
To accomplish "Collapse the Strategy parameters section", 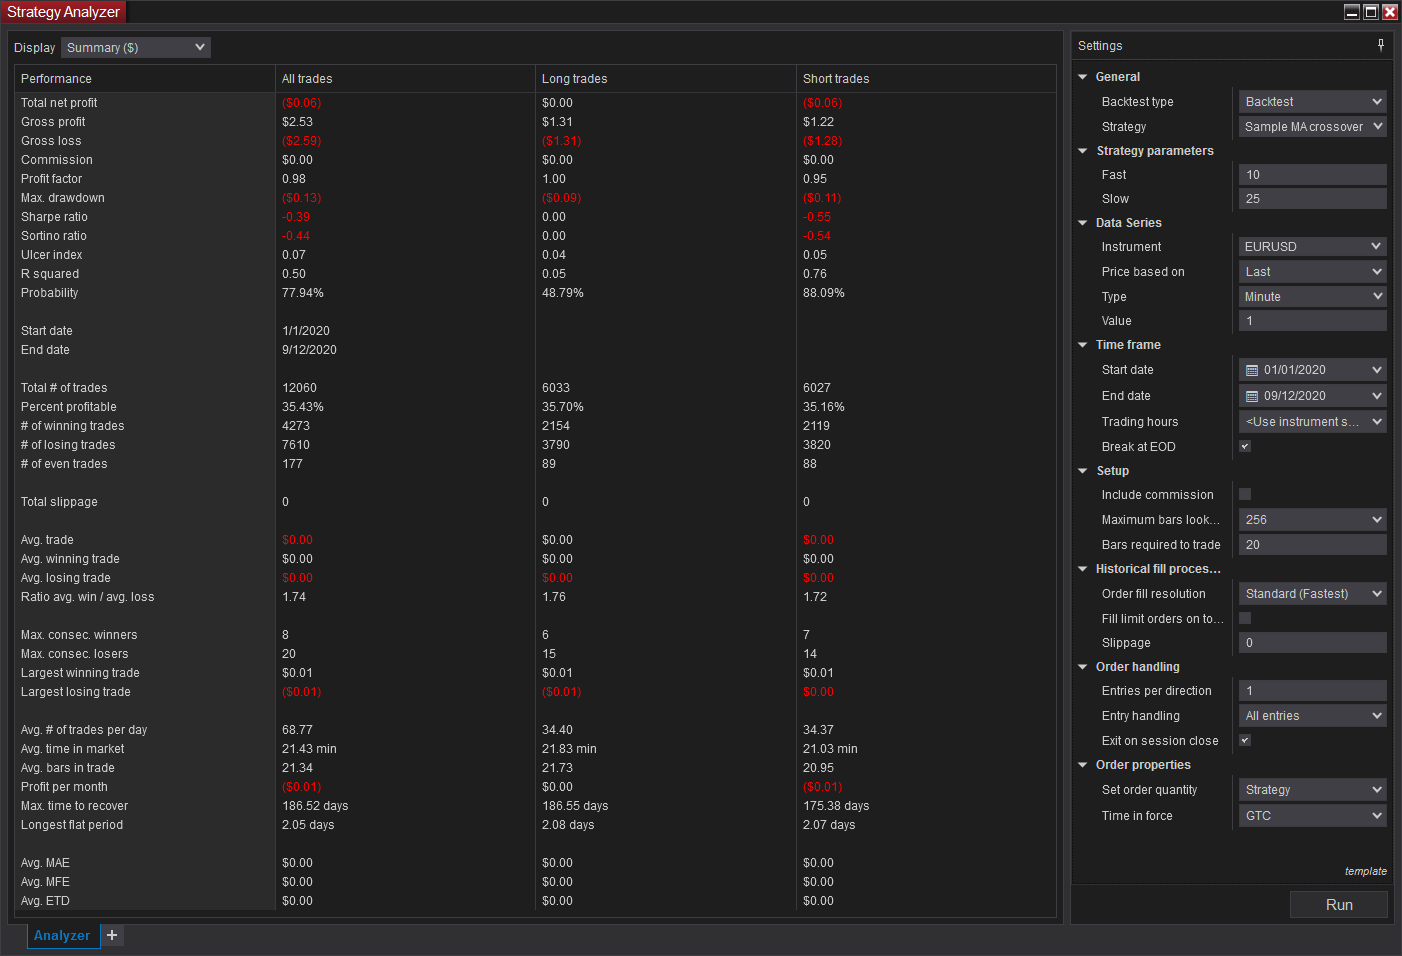I will pos(1083,151).
